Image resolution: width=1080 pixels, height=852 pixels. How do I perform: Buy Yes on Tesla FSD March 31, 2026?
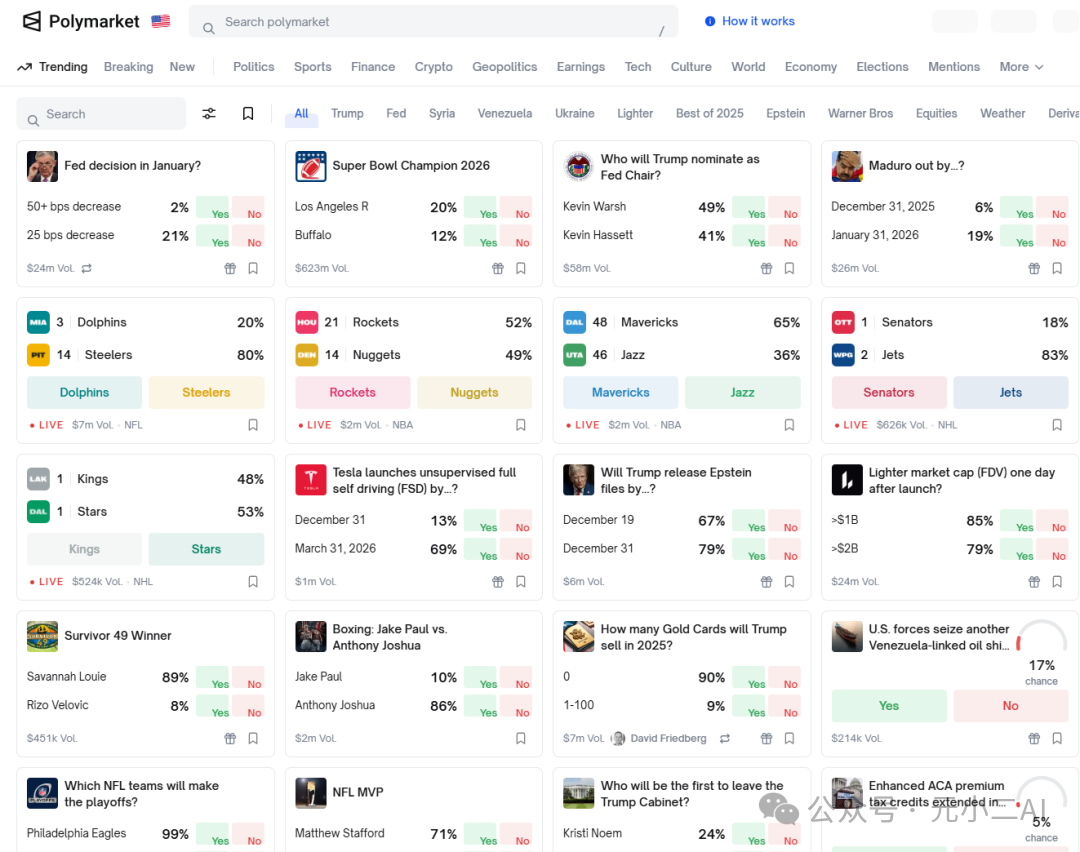(x=480, y=550)
